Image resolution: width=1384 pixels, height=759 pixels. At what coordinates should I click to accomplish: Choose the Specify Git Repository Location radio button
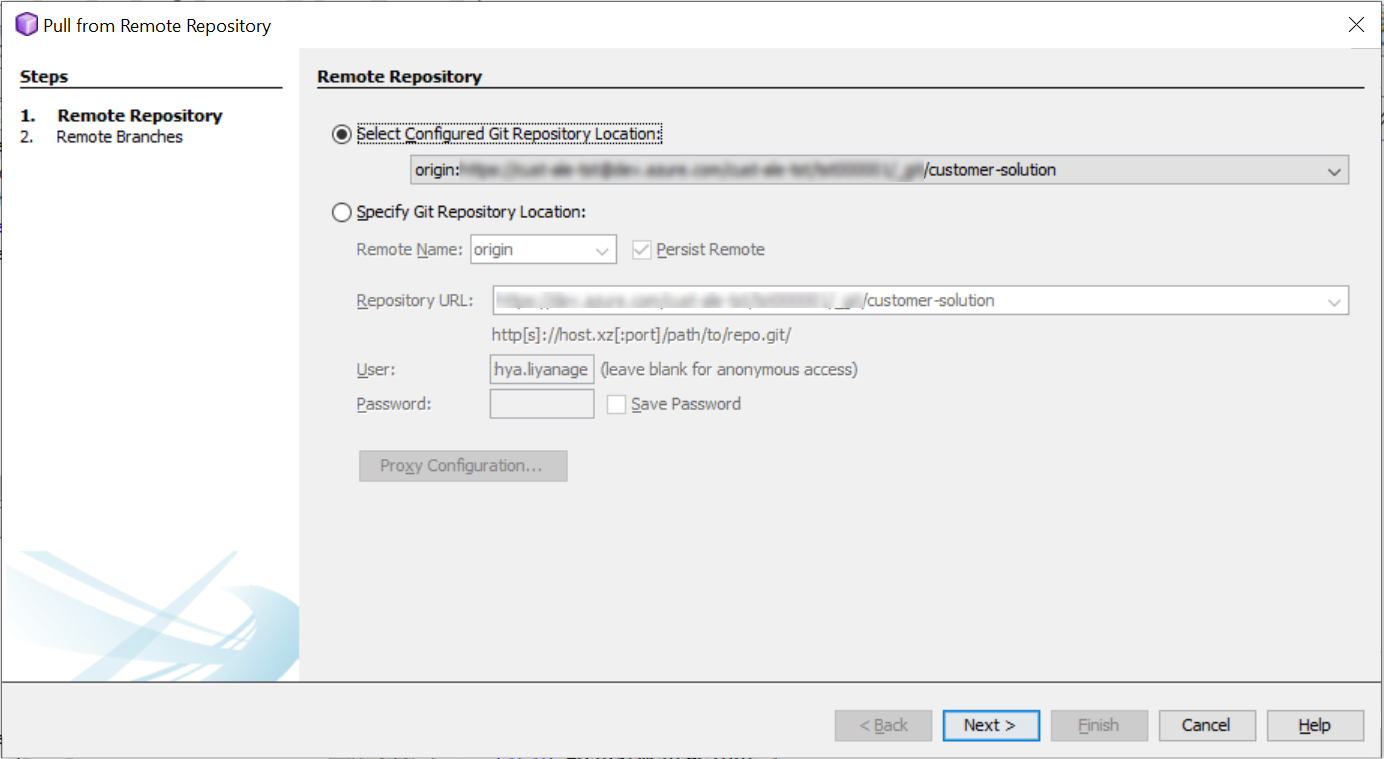point(342,212)
